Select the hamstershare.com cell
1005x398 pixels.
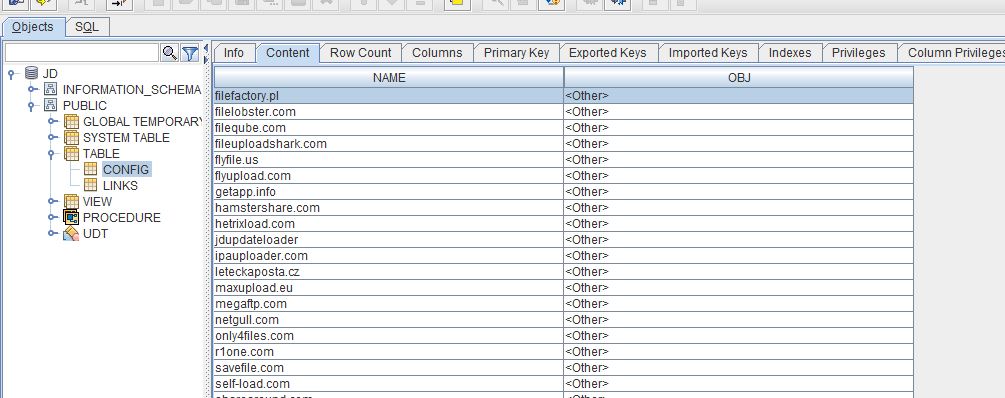pyautogui.click(x=389, y=208)
